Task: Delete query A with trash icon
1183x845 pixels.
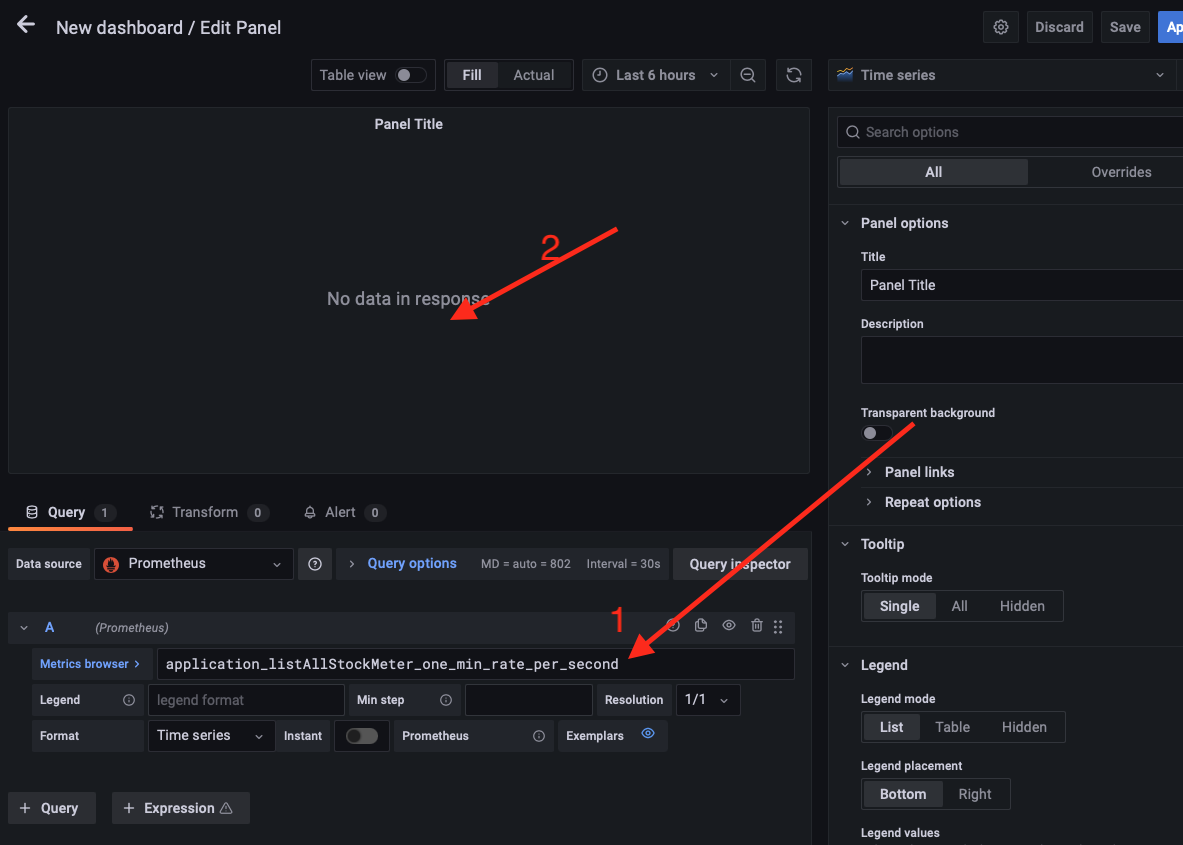Action: point(757,625)
